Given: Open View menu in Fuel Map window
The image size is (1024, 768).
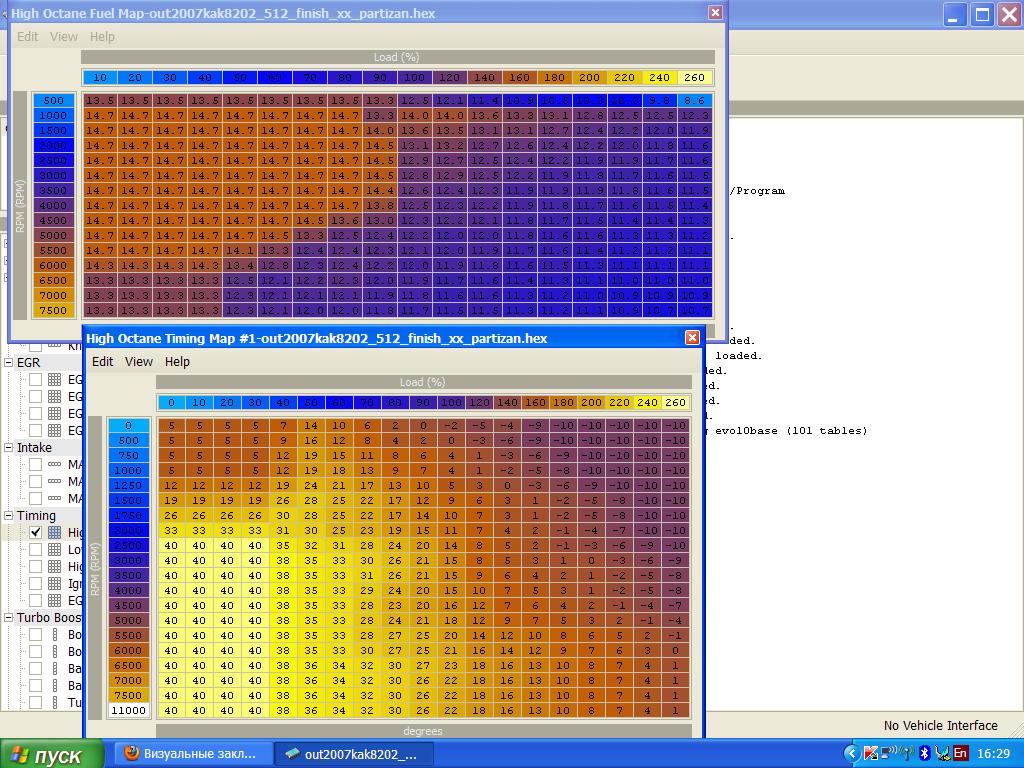Looking at the screenshot, I should [63, 36].
